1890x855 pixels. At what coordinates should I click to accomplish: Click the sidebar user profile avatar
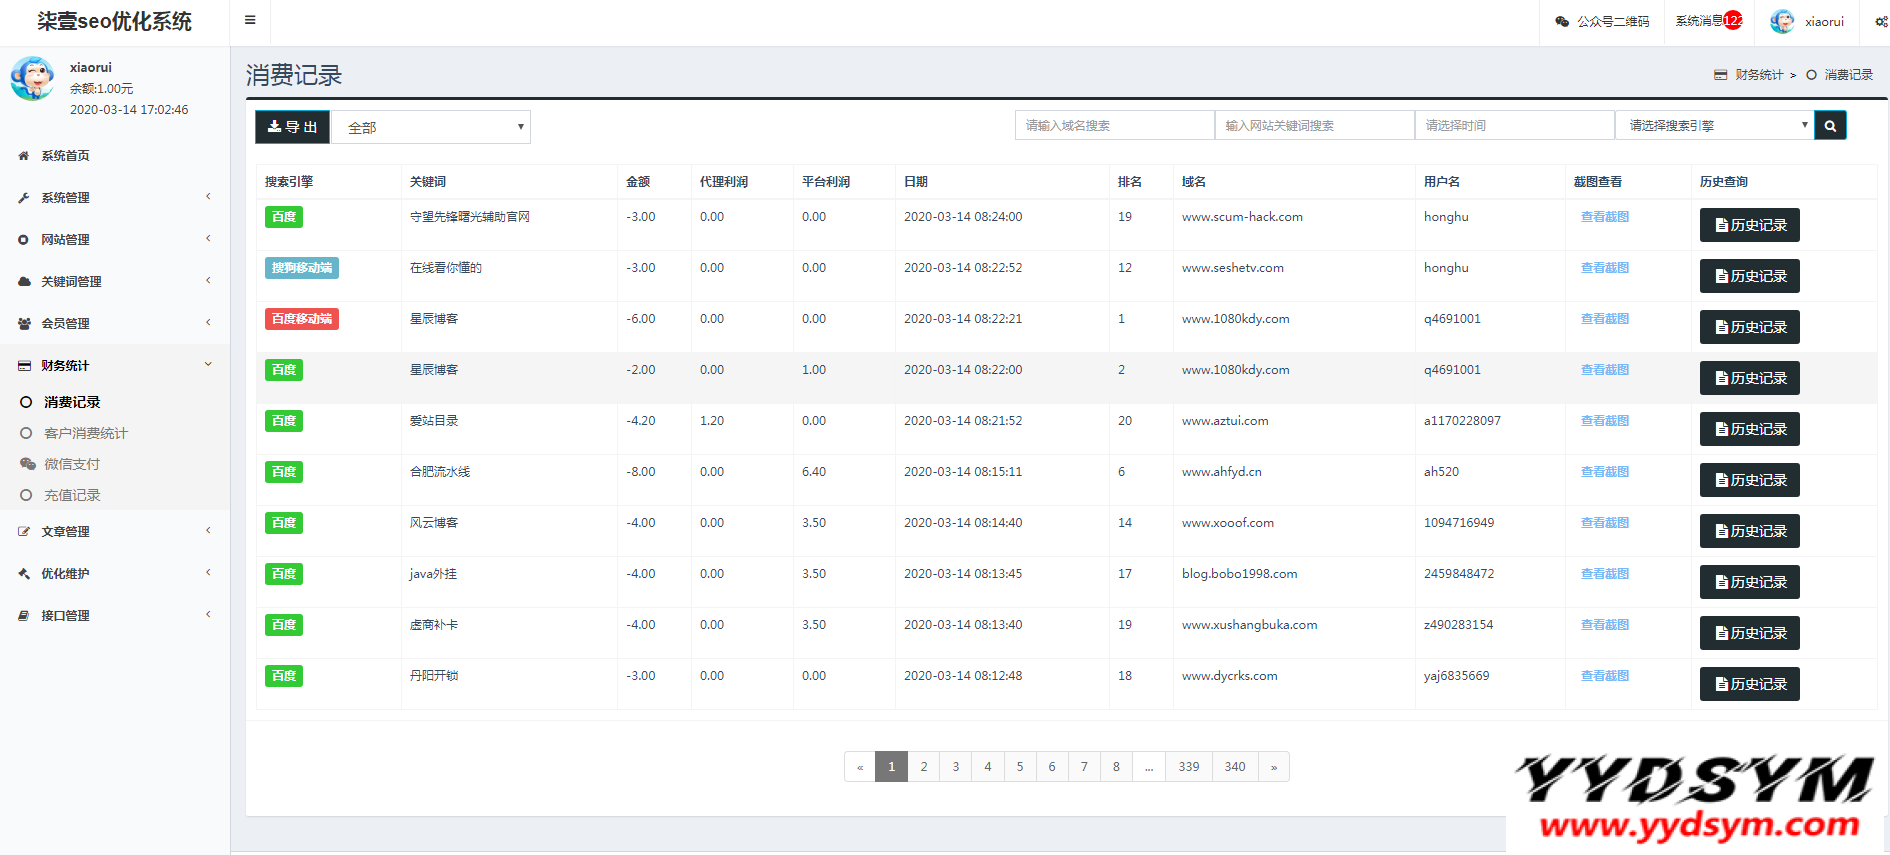coord(32,78)
